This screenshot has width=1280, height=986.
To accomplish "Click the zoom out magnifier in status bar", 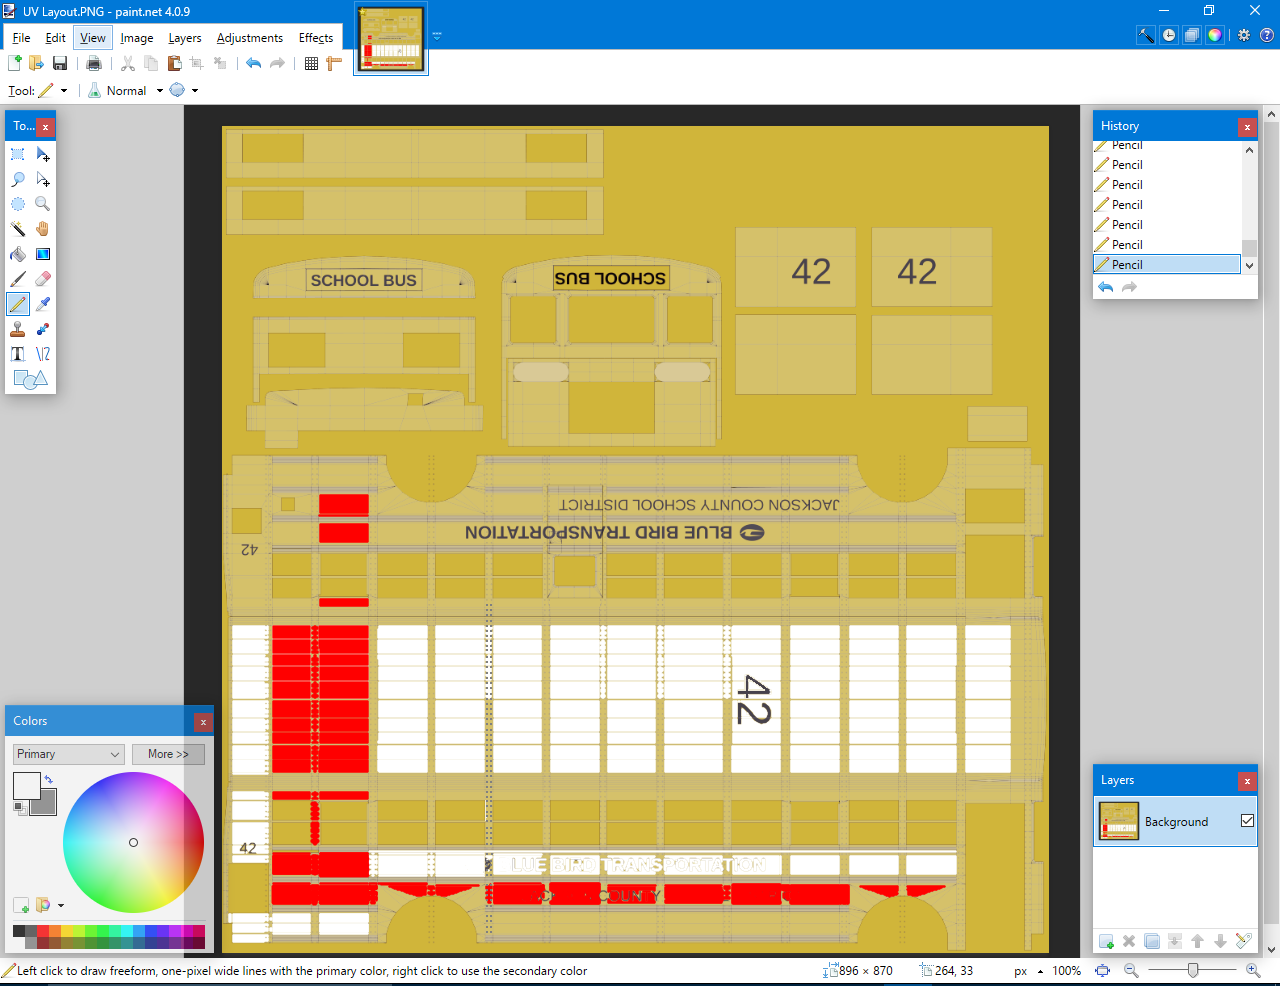I will (x=1131, y=970).
